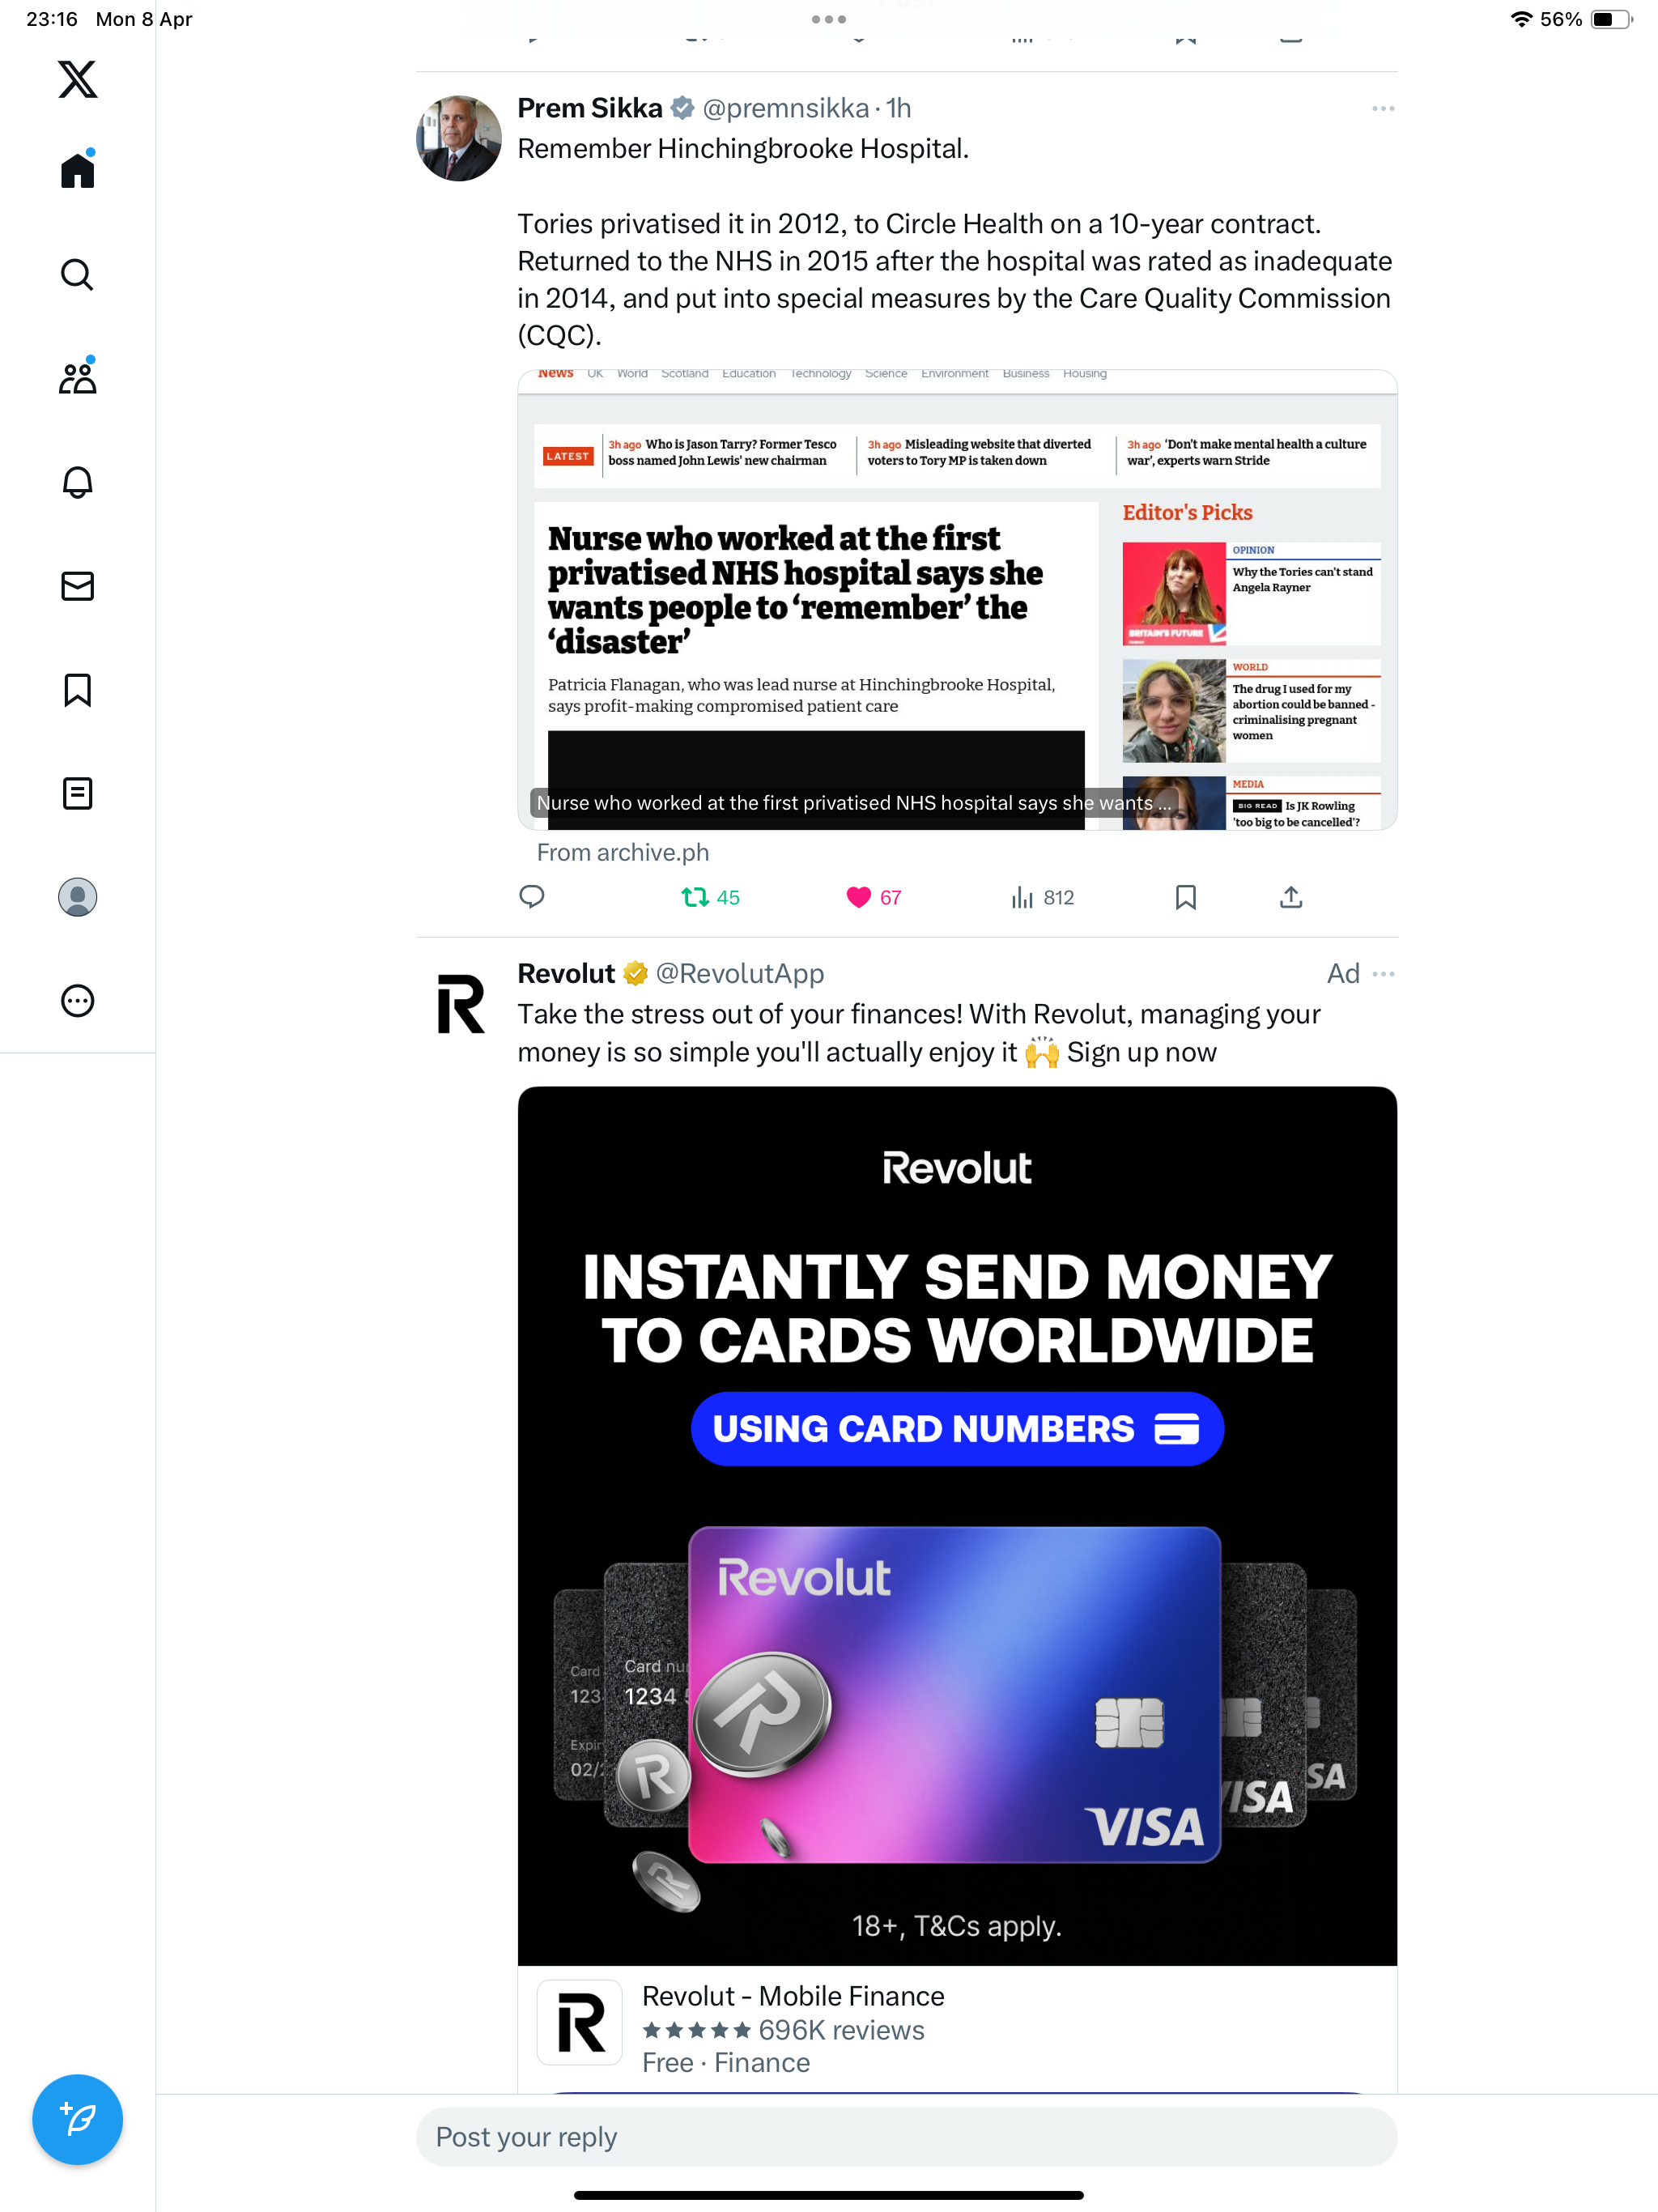The width and height of the screenshot is (1658, 2212).
Task: Open Notifications bell icon
Action: tap(77, 482)
